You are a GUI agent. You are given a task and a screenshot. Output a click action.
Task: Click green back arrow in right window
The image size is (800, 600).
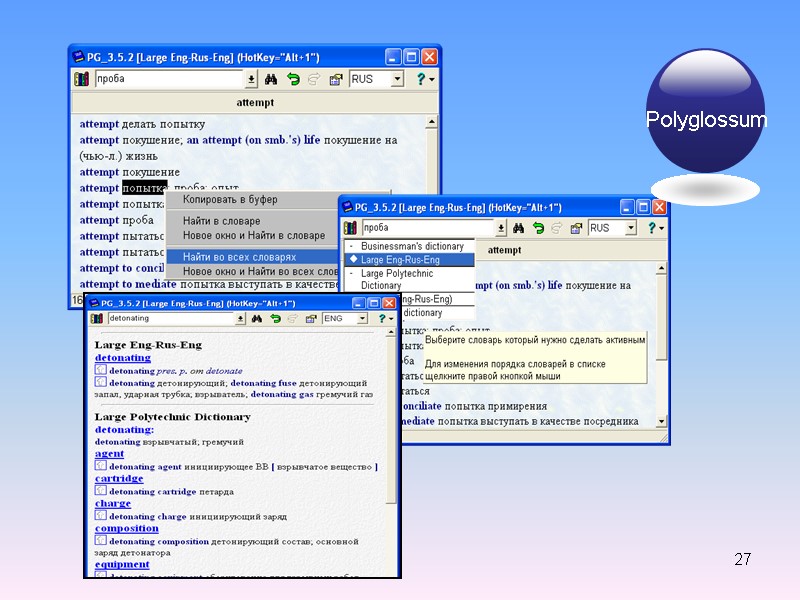coord(538,228)
